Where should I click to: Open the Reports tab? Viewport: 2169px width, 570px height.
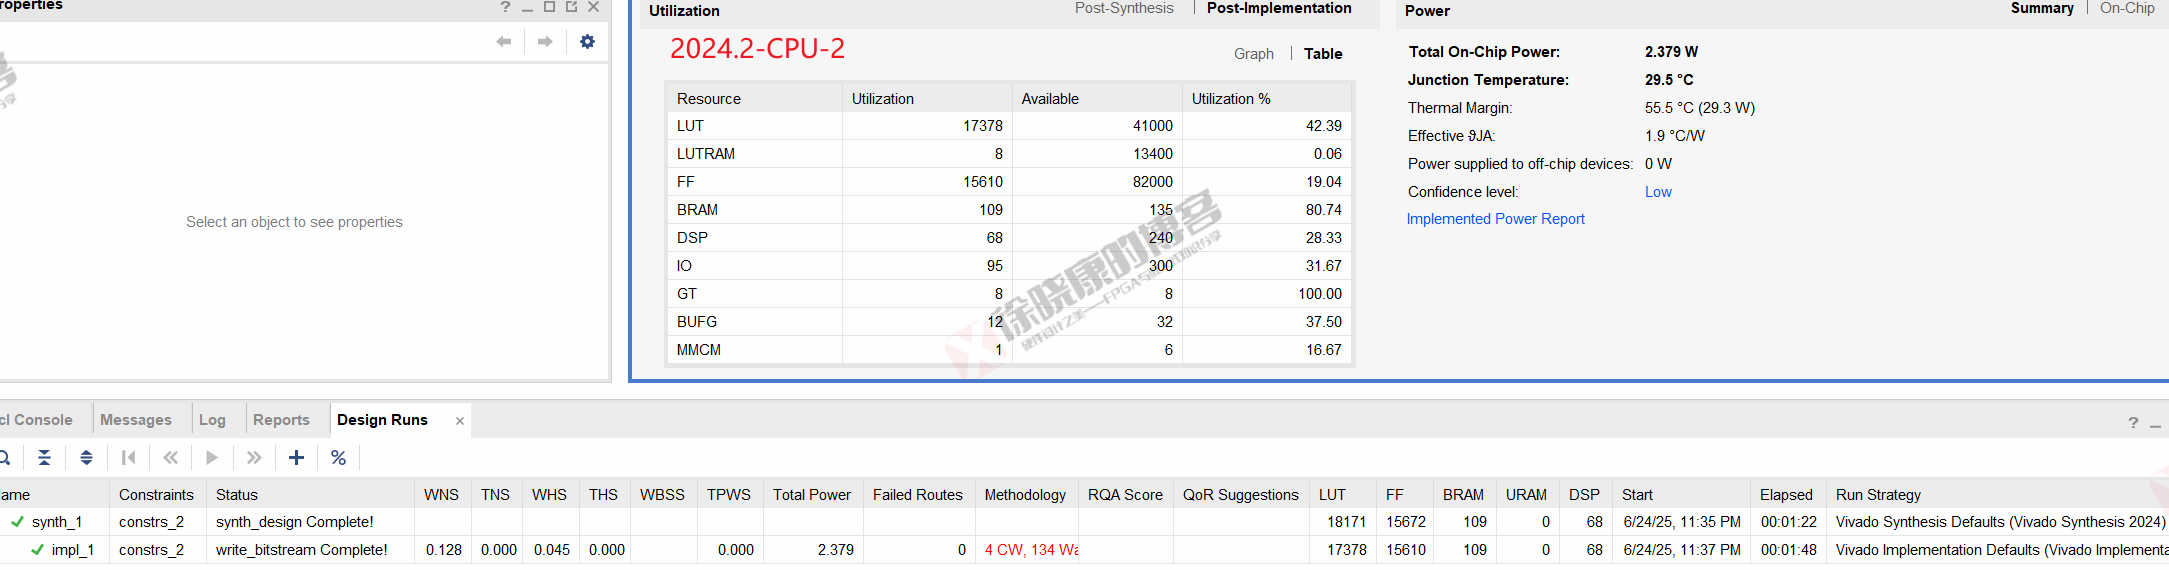click(x=281, y=420)
